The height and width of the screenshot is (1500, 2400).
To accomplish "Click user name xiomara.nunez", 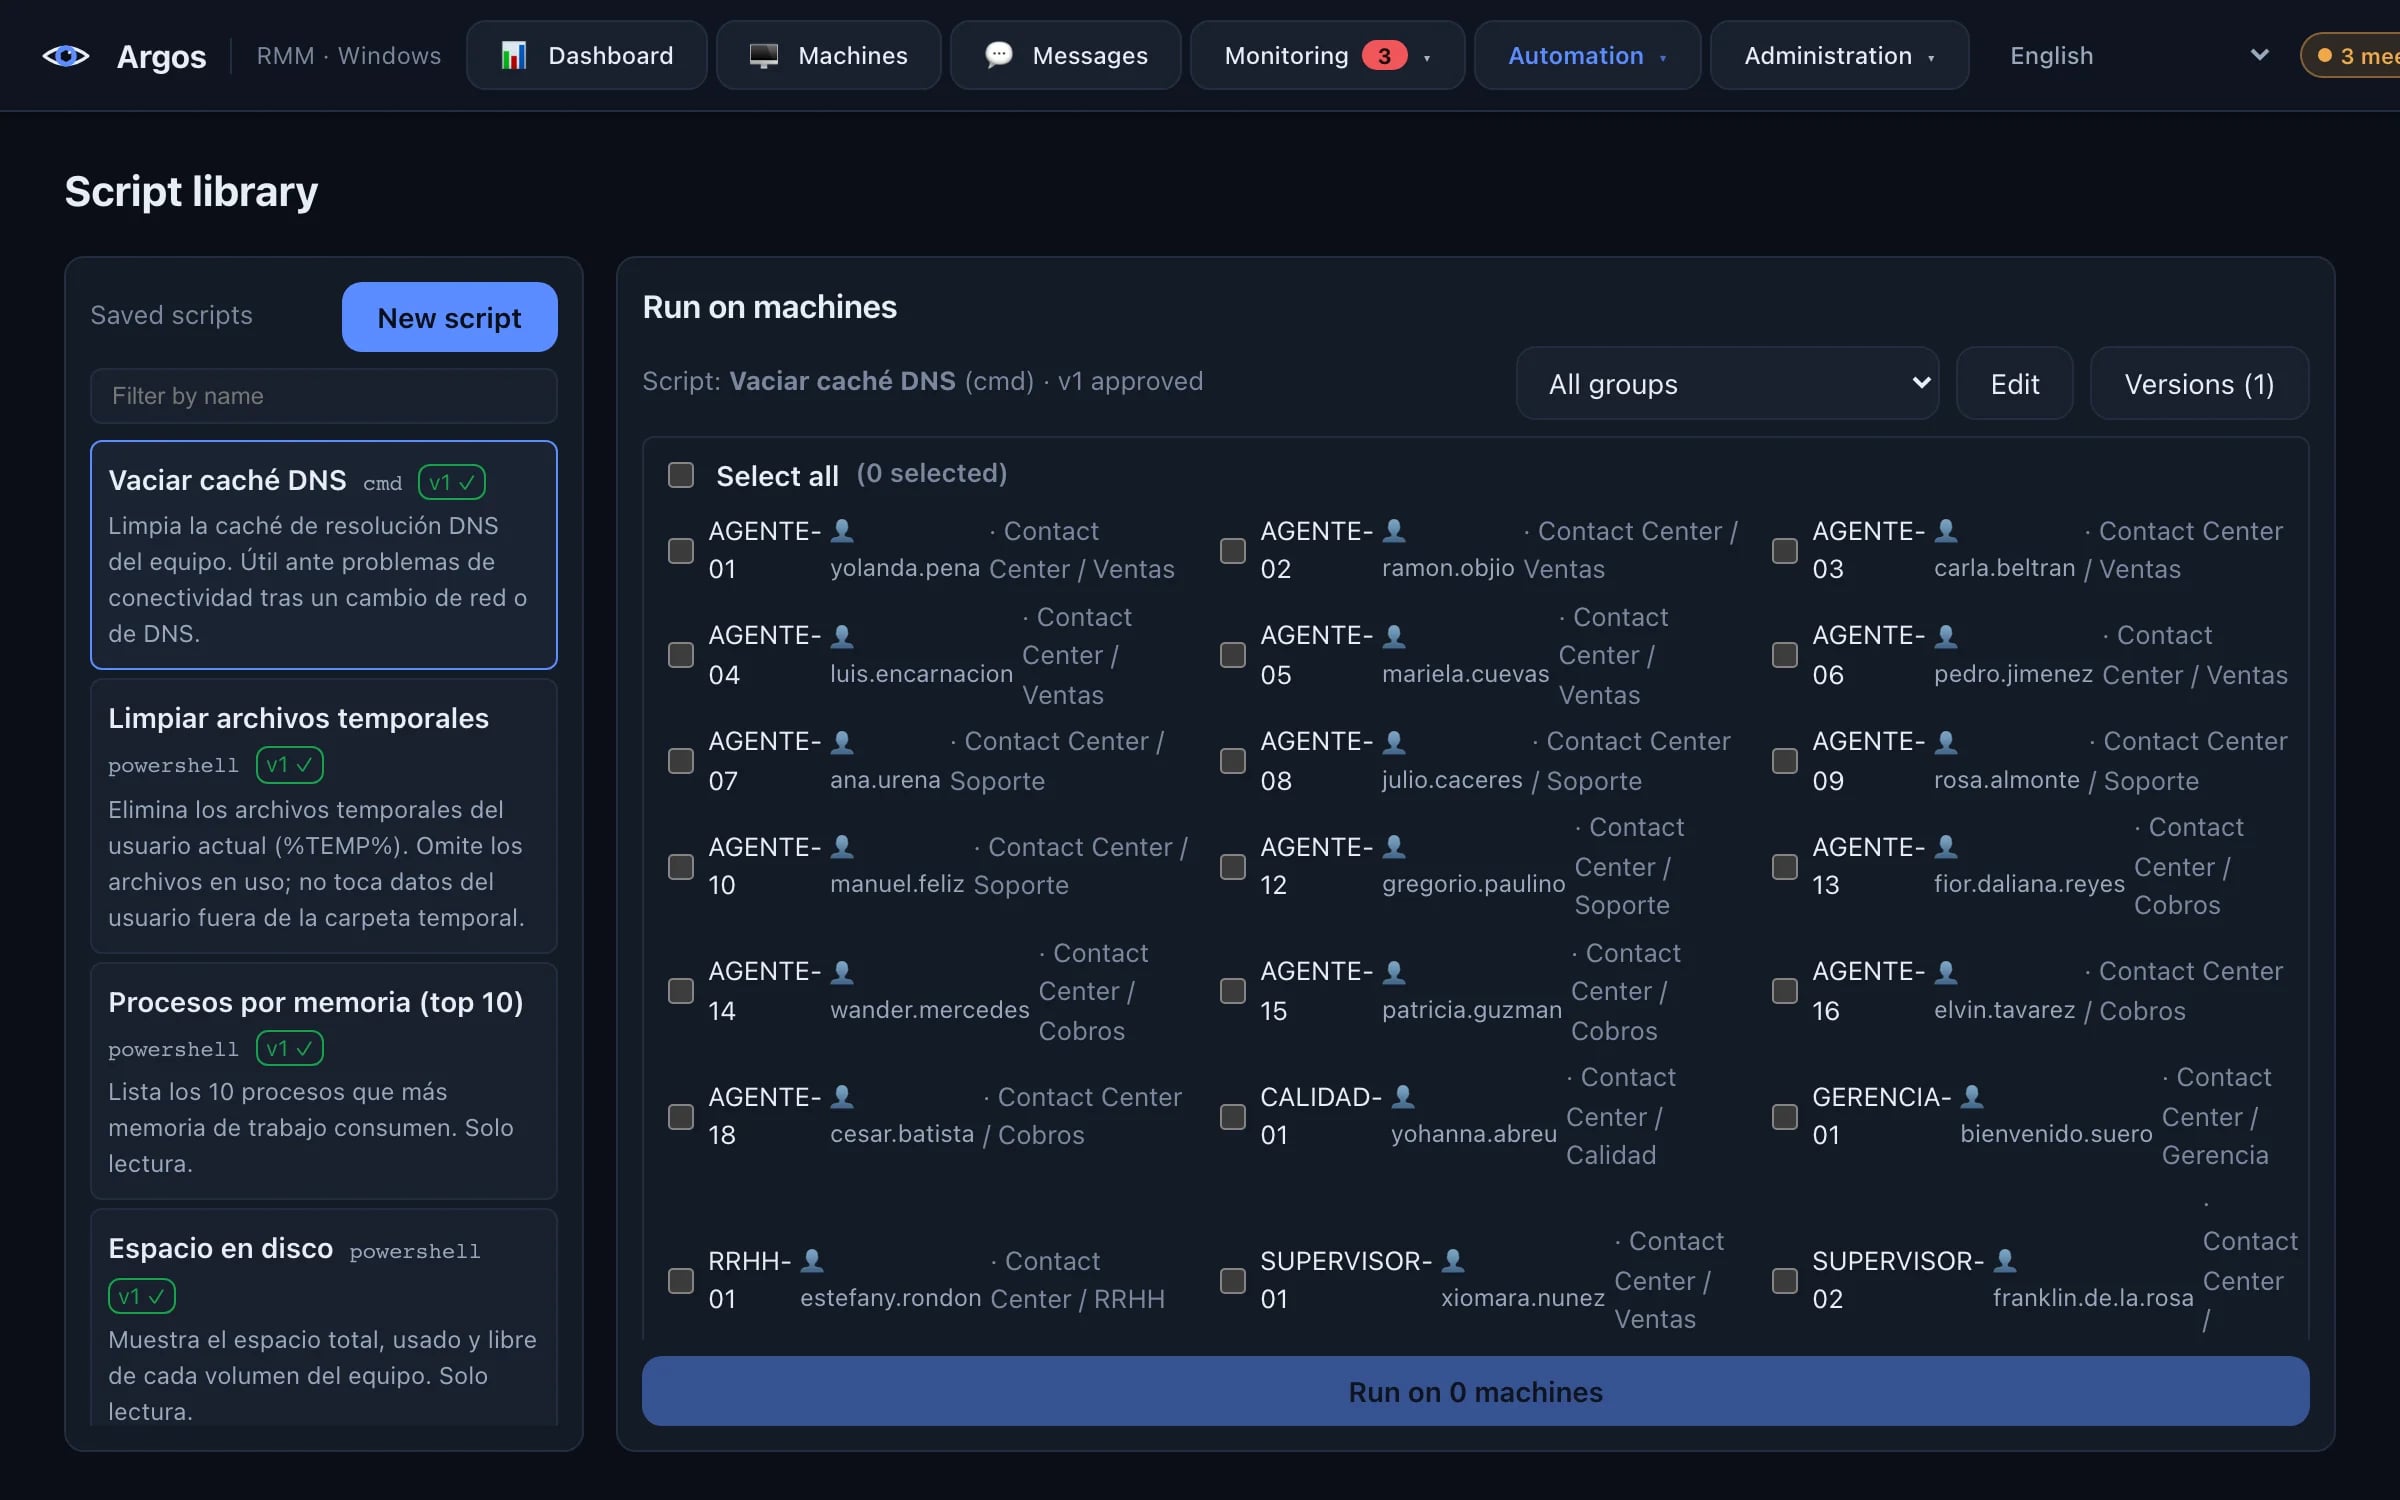I will pos(1523,1298).
